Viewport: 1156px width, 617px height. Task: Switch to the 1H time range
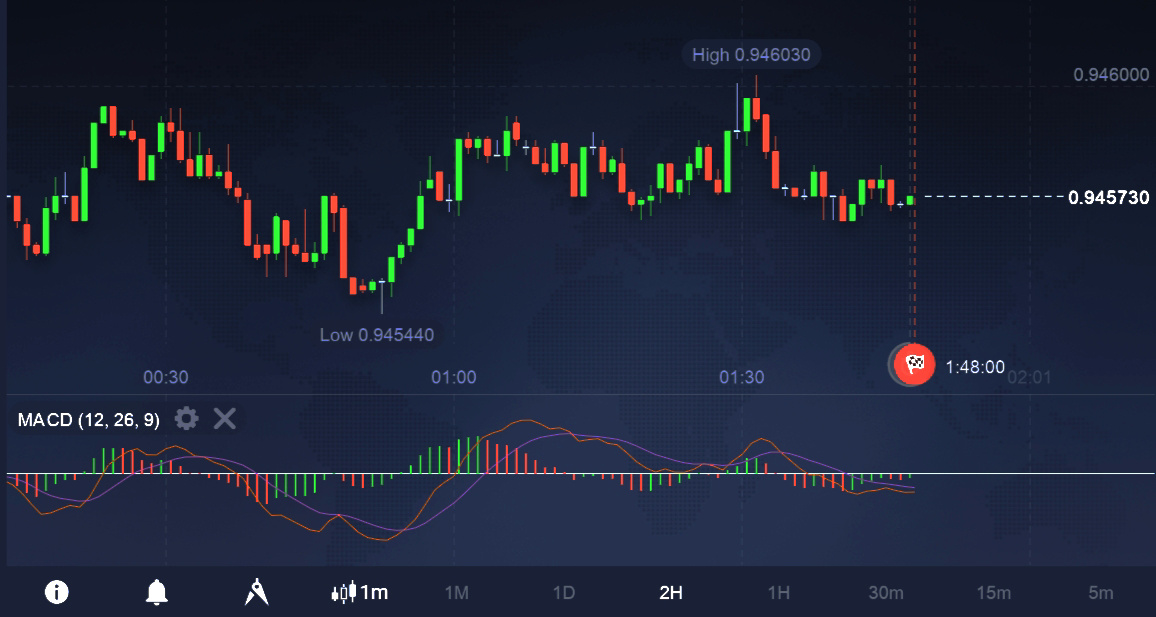pyautogui.click(x=778, y=592)
